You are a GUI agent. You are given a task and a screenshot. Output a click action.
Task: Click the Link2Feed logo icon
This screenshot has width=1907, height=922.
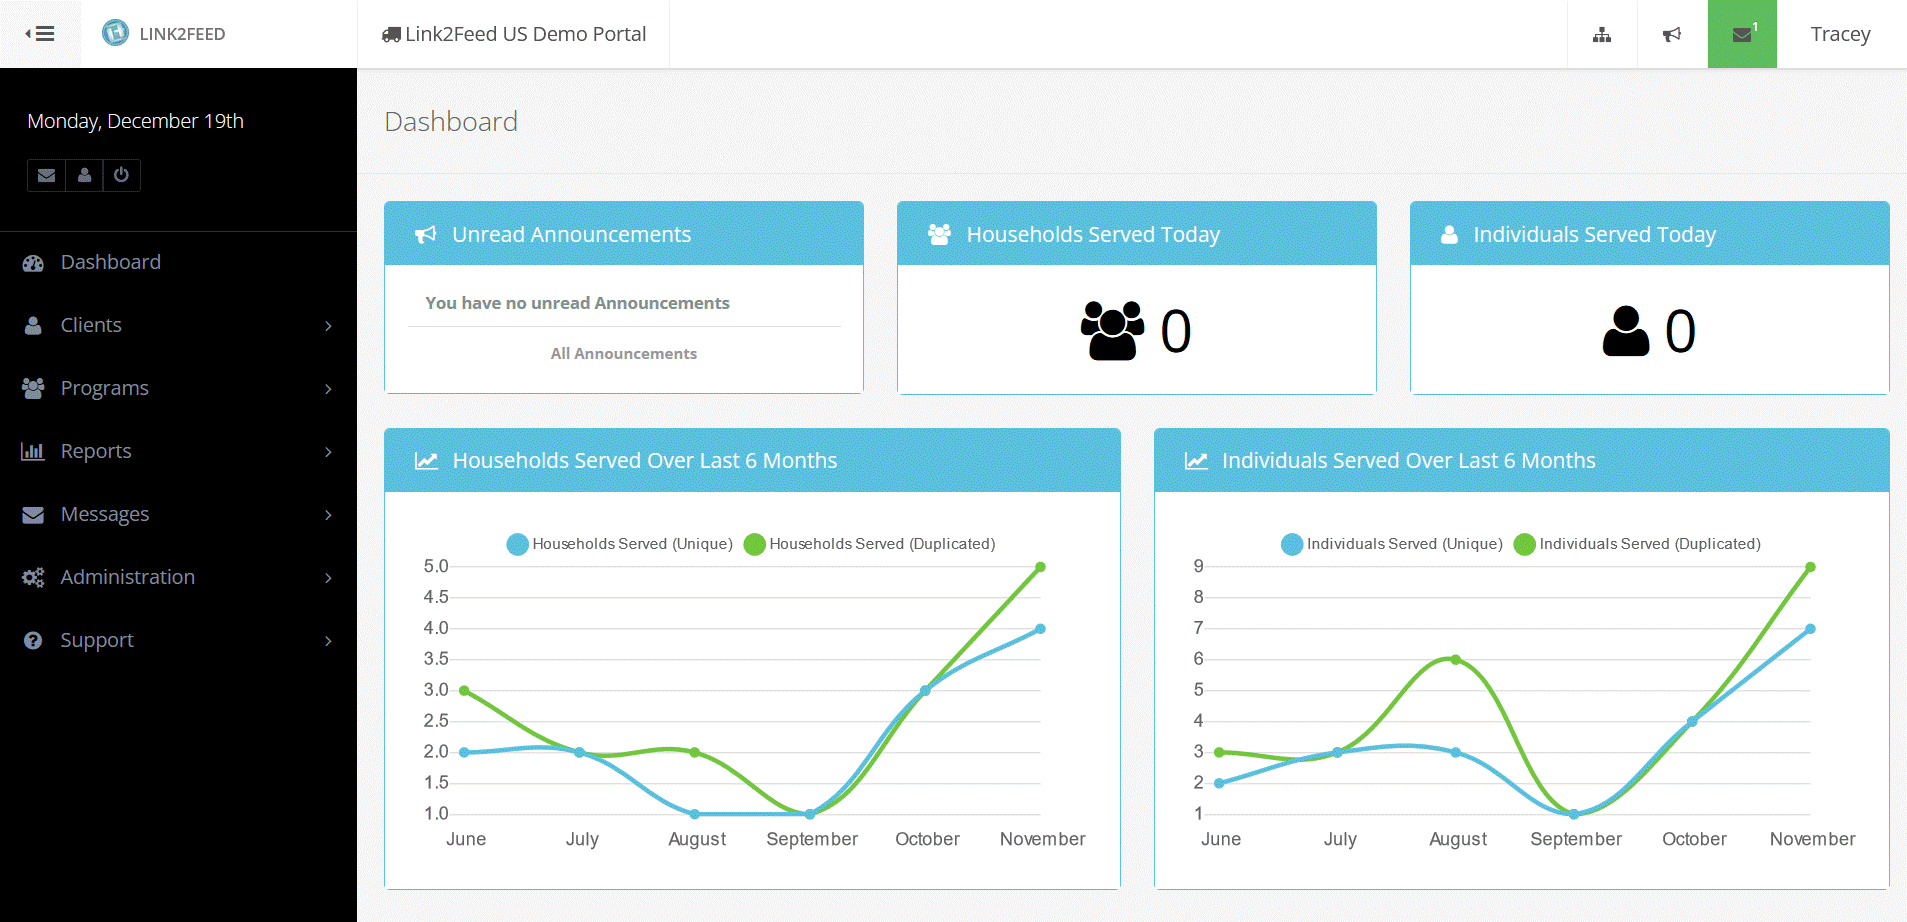(116, 33)
